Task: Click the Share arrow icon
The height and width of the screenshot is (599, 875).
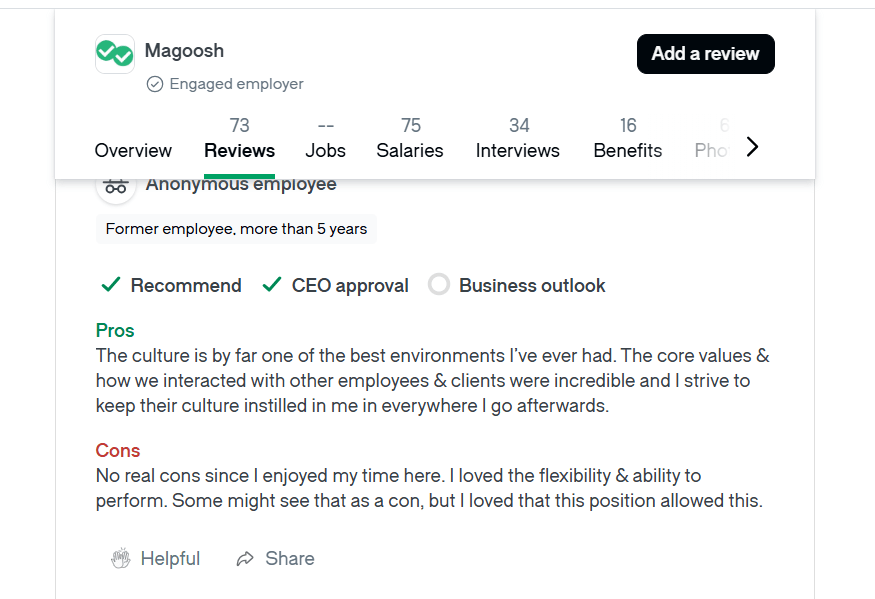Action: pyautogui.click(x=245, y=559)
